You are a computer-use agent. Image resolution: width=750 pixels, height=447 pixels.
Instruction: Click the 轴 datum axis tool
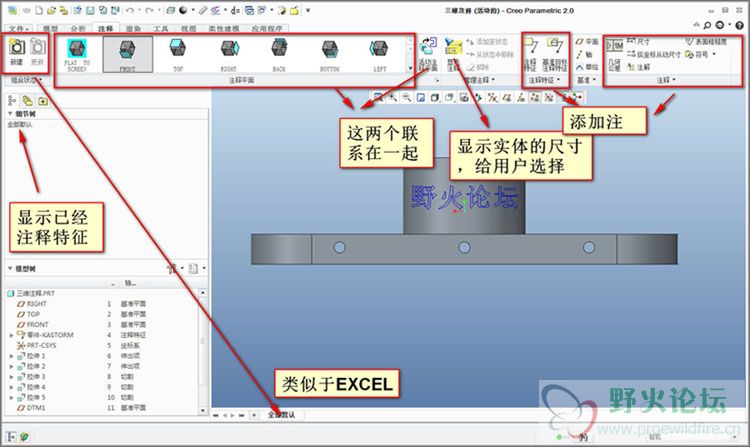click(x=584, y=55)
